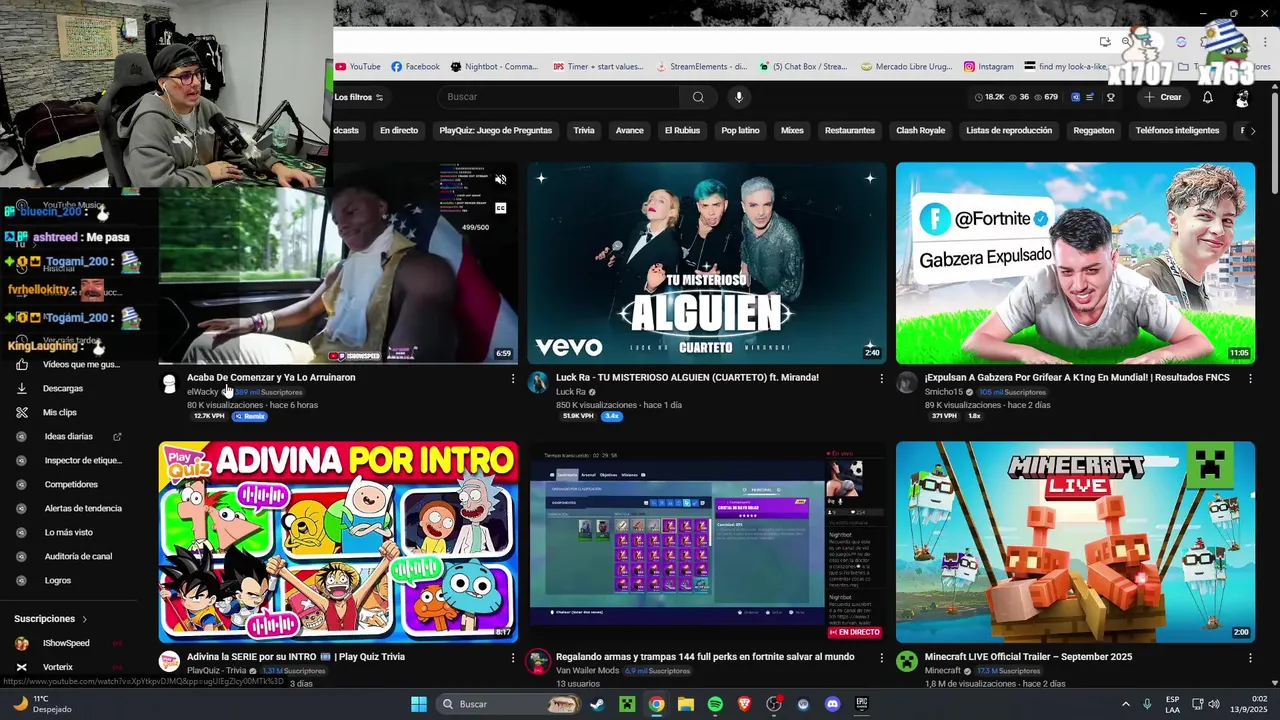Image resolution: width=1280 pixels, height=720 pixels.
Task: Select the Listas de reproducción chip
Action: click(1009, 131)
